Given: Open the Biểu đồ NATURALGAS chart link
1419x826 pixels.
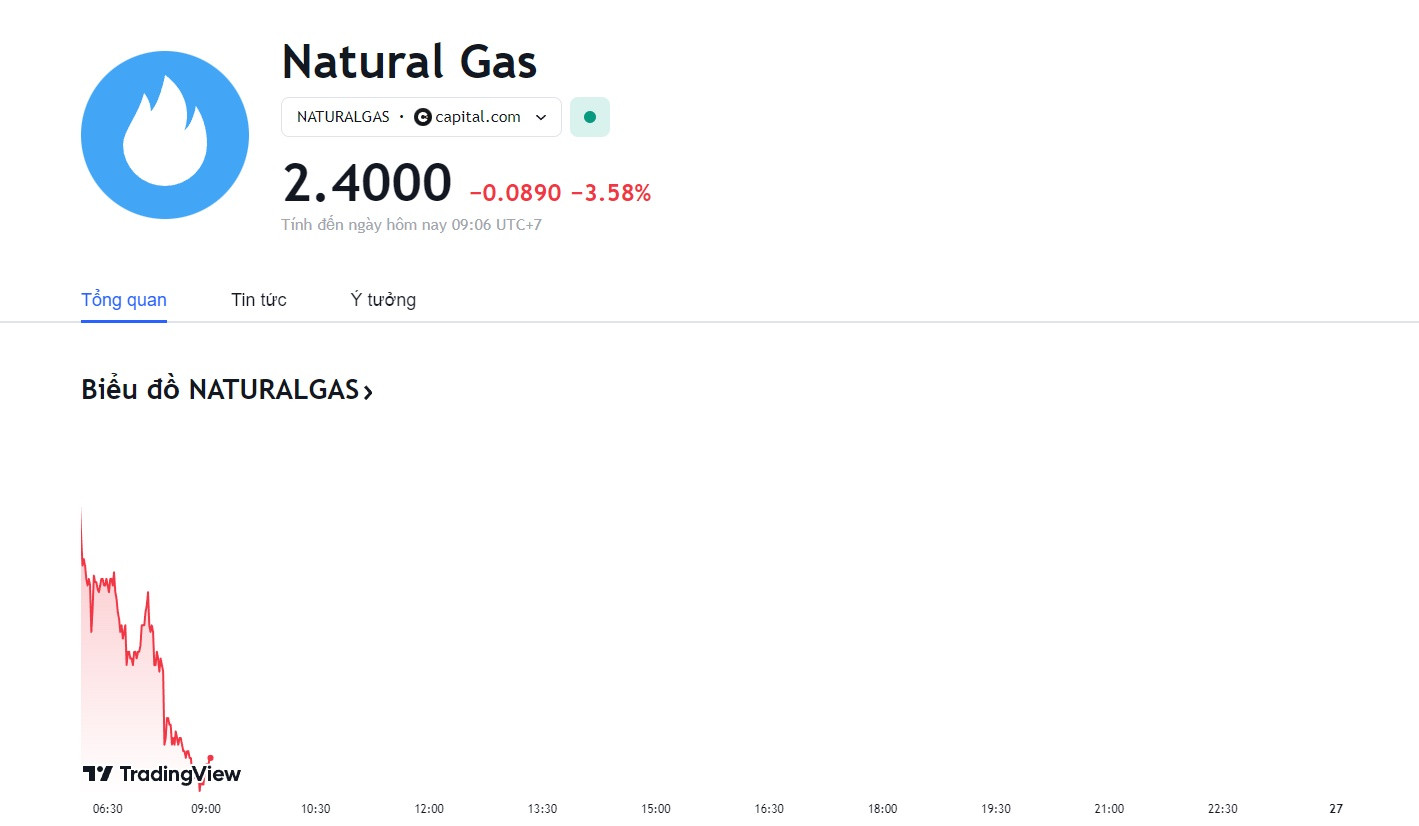Looking at the screenshot, I should click(227, 390).
